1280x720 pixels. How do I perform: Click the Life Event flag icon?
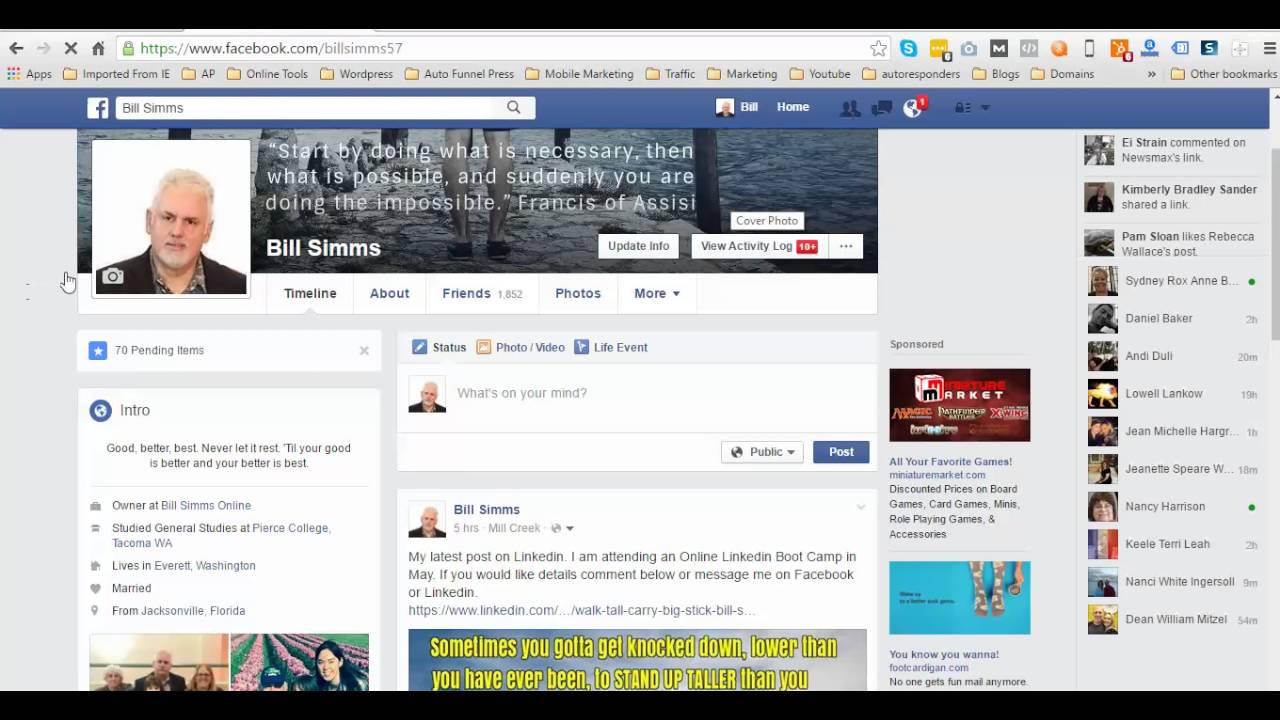tap(581, 347)
